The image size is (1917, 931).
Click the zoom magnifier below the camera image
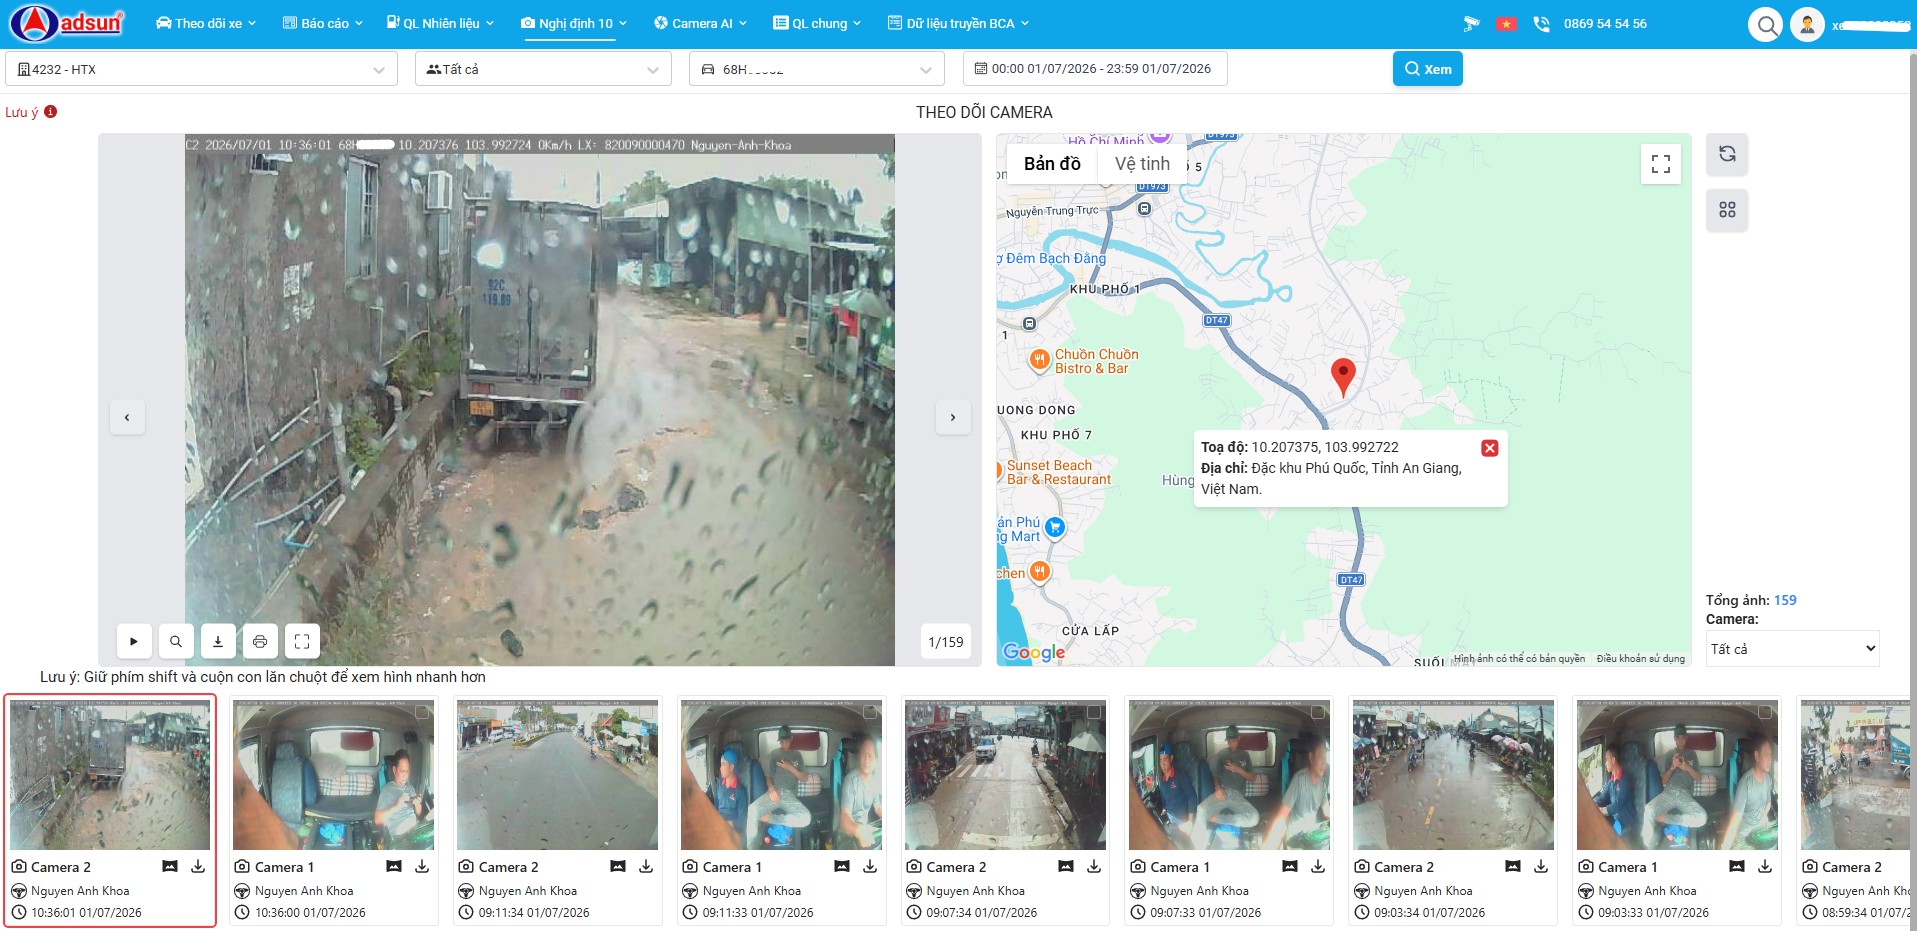176,641
